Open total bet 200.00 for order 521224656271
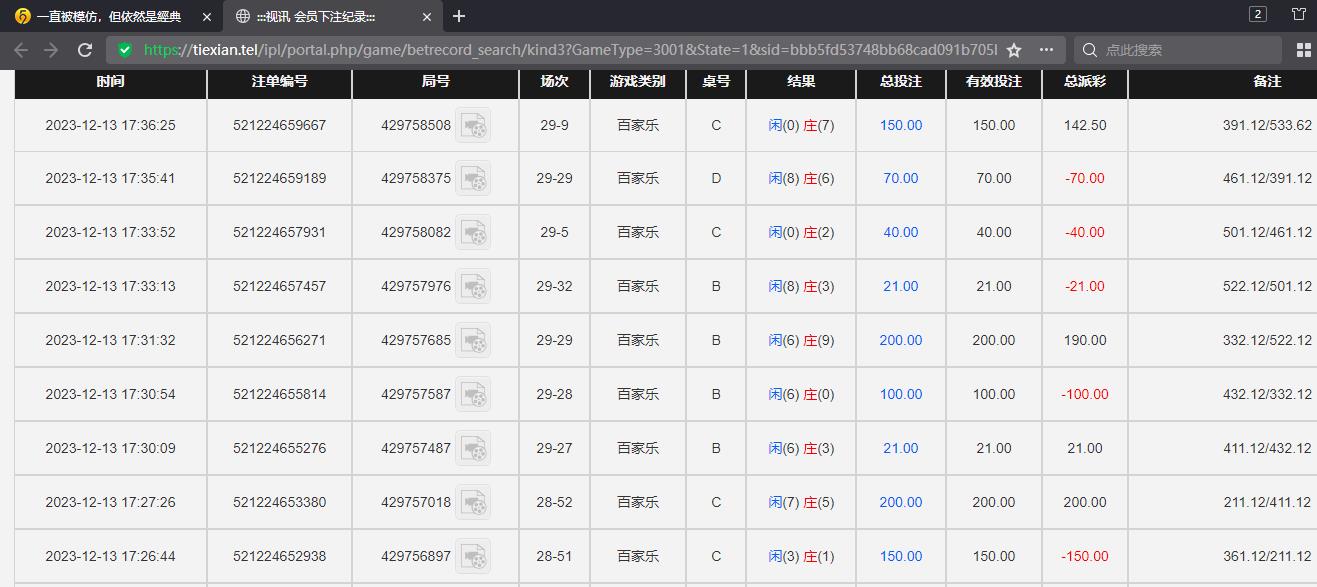This screenshot has width=1317, height=587. click(901, 340)
